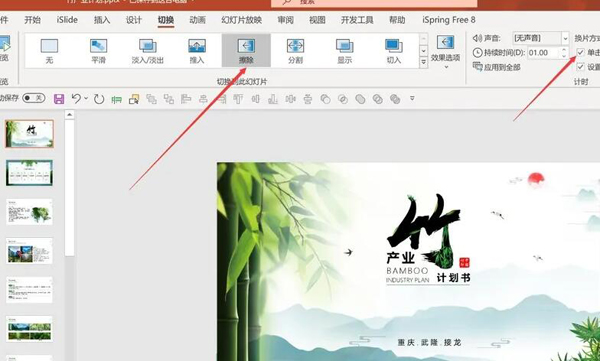Toggle the 设置 auto-advance checkbox
Viewport: 600px width, 361px height.
coord(580,67)
